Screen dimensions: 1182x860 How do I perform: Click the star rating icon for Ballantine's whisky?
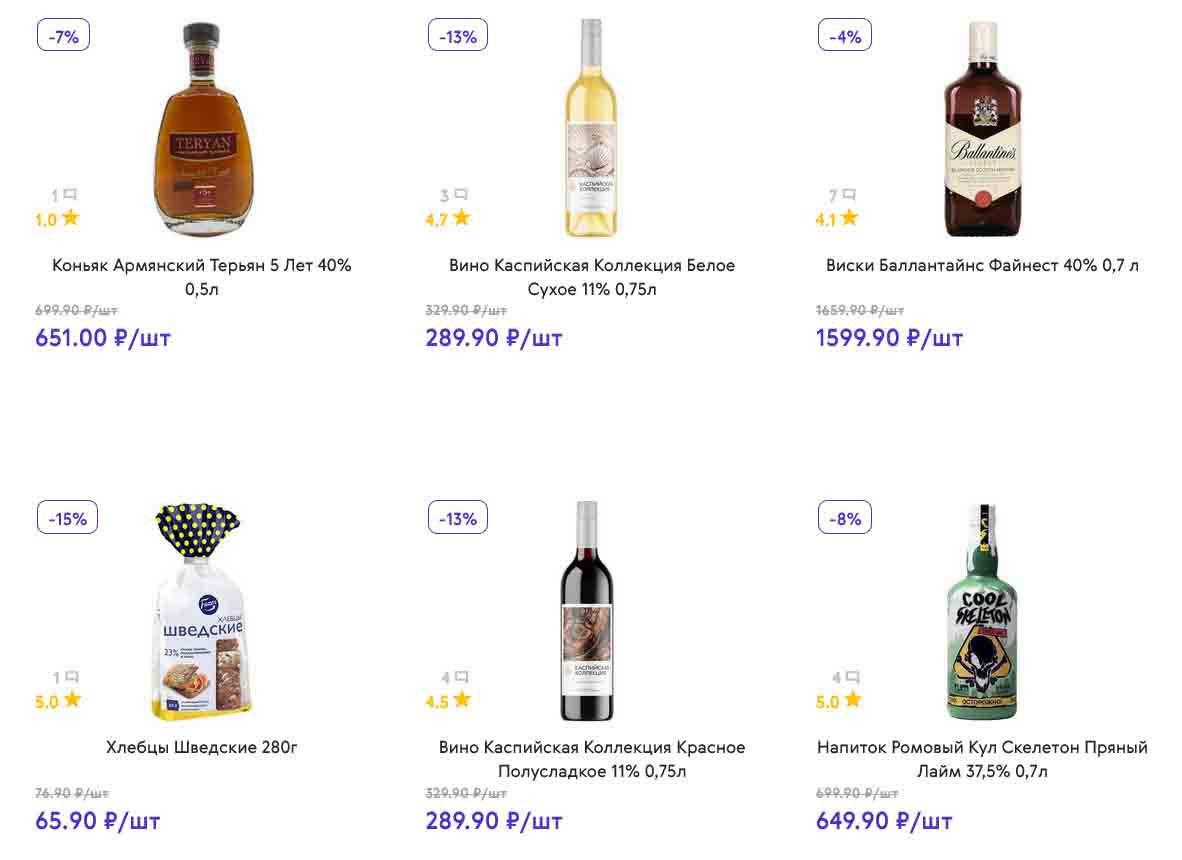(849, 217)
